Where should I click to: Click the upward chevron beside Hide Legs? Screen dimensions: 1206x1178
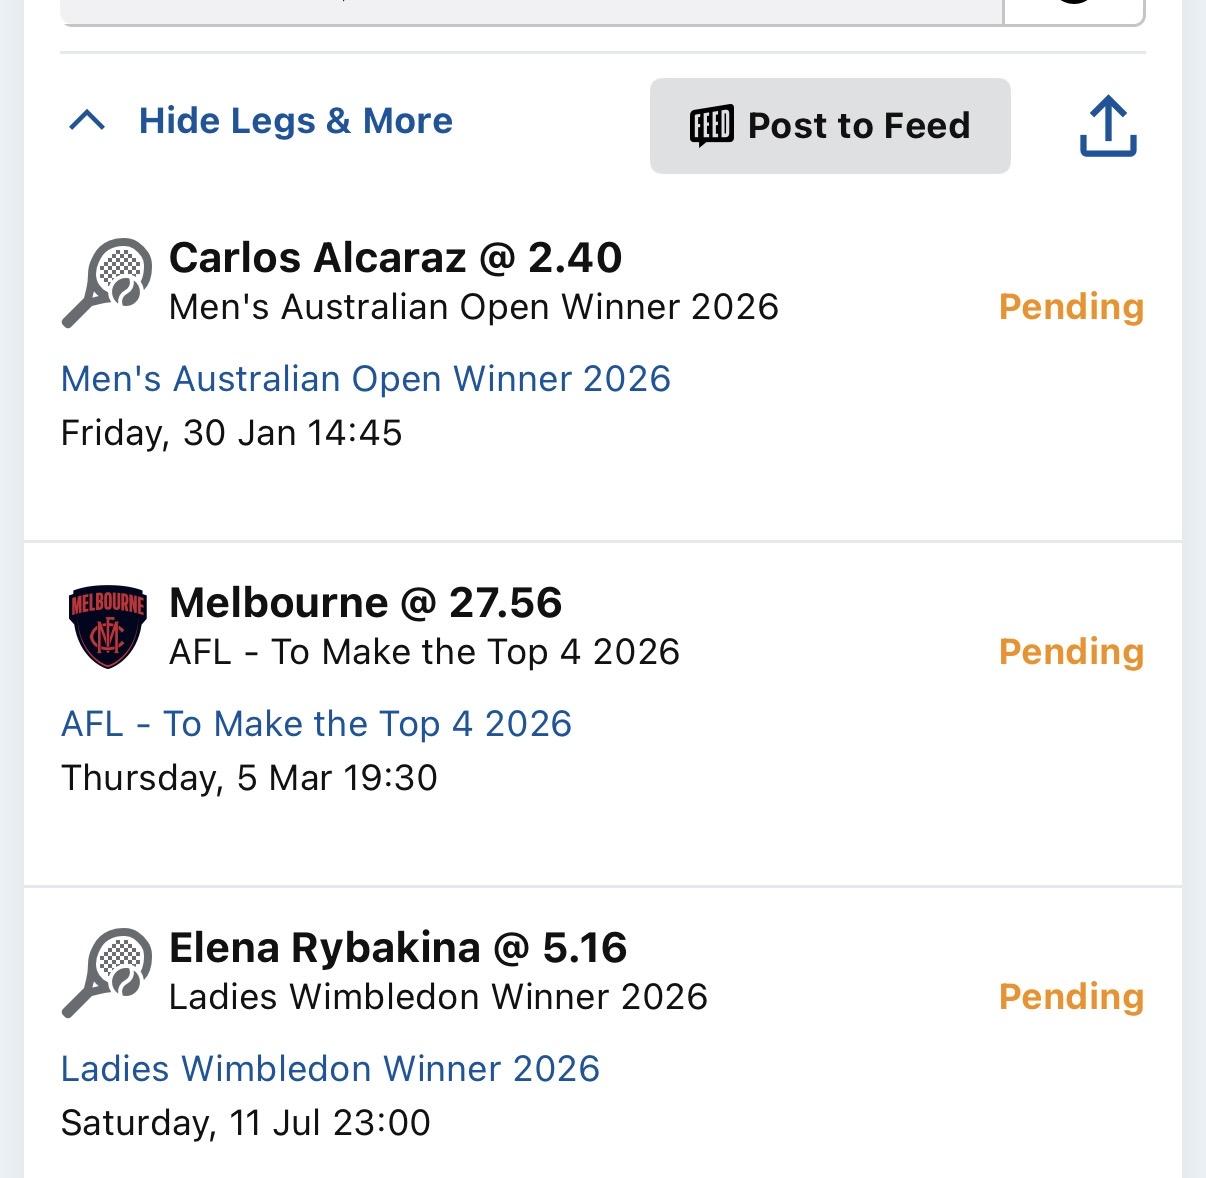87,122
